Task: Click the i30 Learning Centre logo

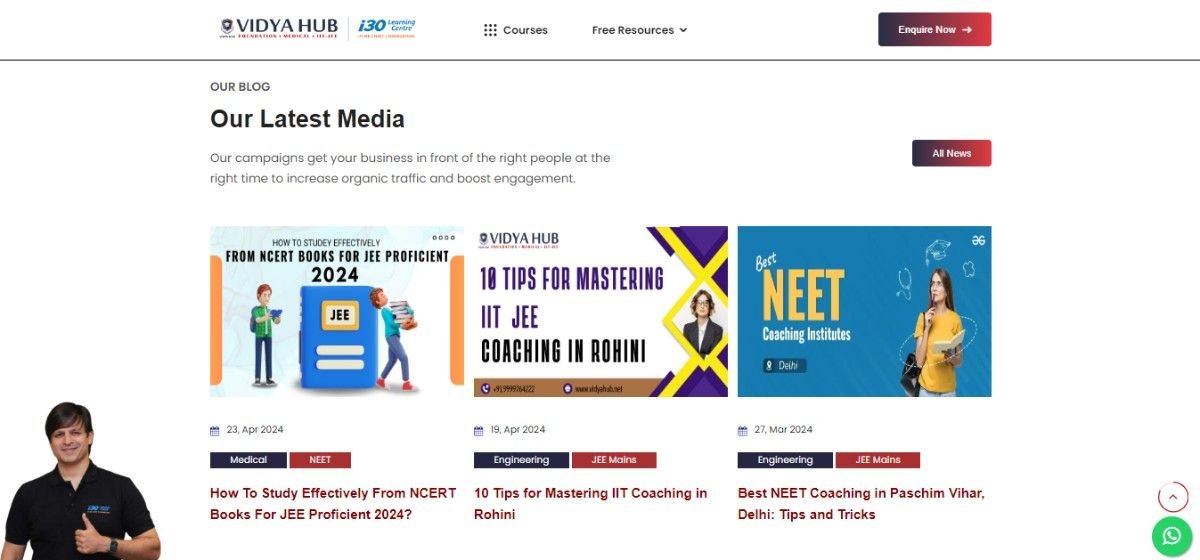Action: [386, 28]
